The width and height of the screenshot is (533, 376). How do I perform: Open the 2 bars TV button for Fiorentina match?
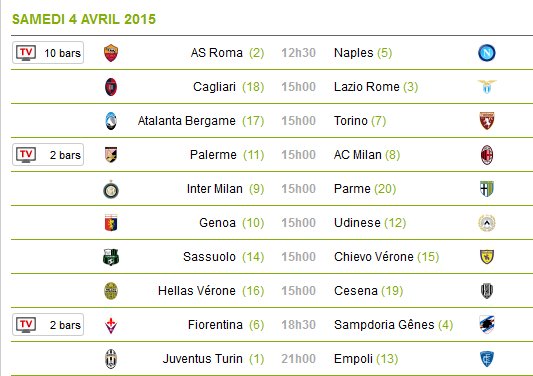pos(48,325)
